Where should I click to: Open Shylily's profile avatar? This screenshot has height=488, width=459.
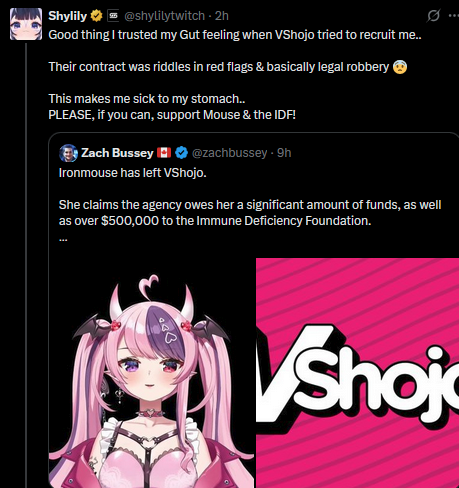(26, 24)
